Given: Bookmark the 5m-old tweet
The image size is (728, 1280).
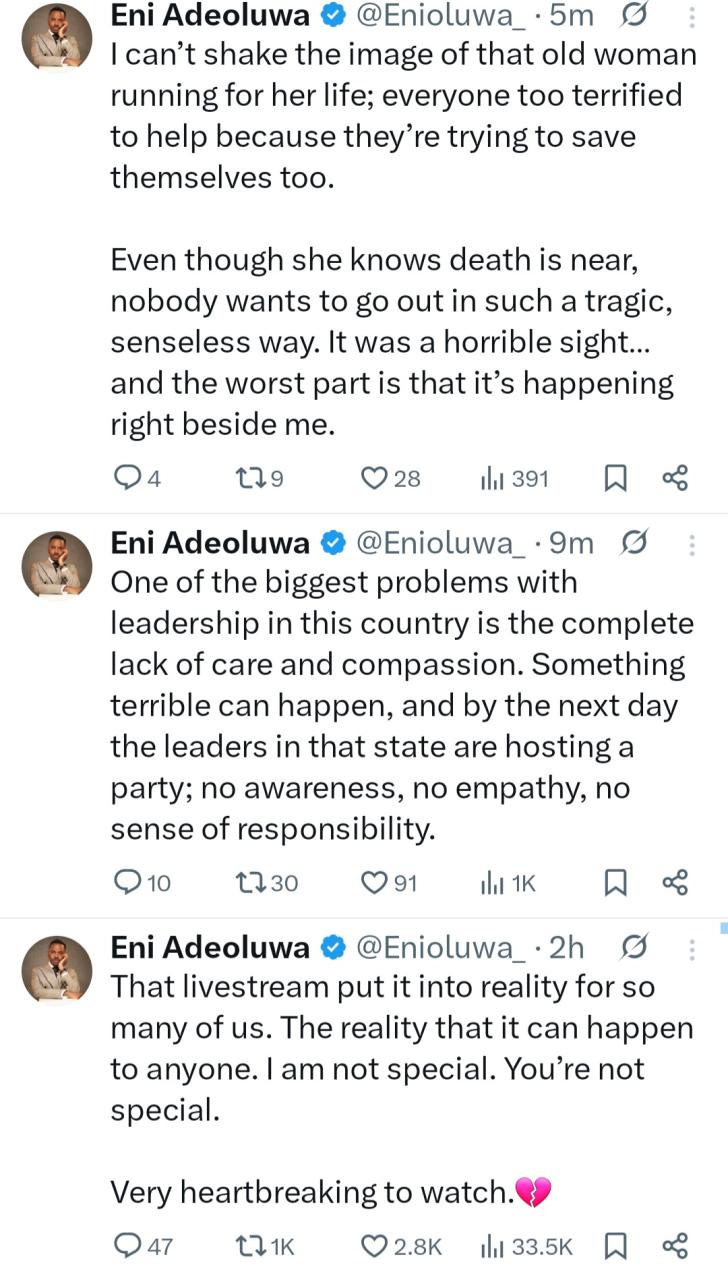Looking at the screenshot, I should pyautogui.click(x=616, y=479).
